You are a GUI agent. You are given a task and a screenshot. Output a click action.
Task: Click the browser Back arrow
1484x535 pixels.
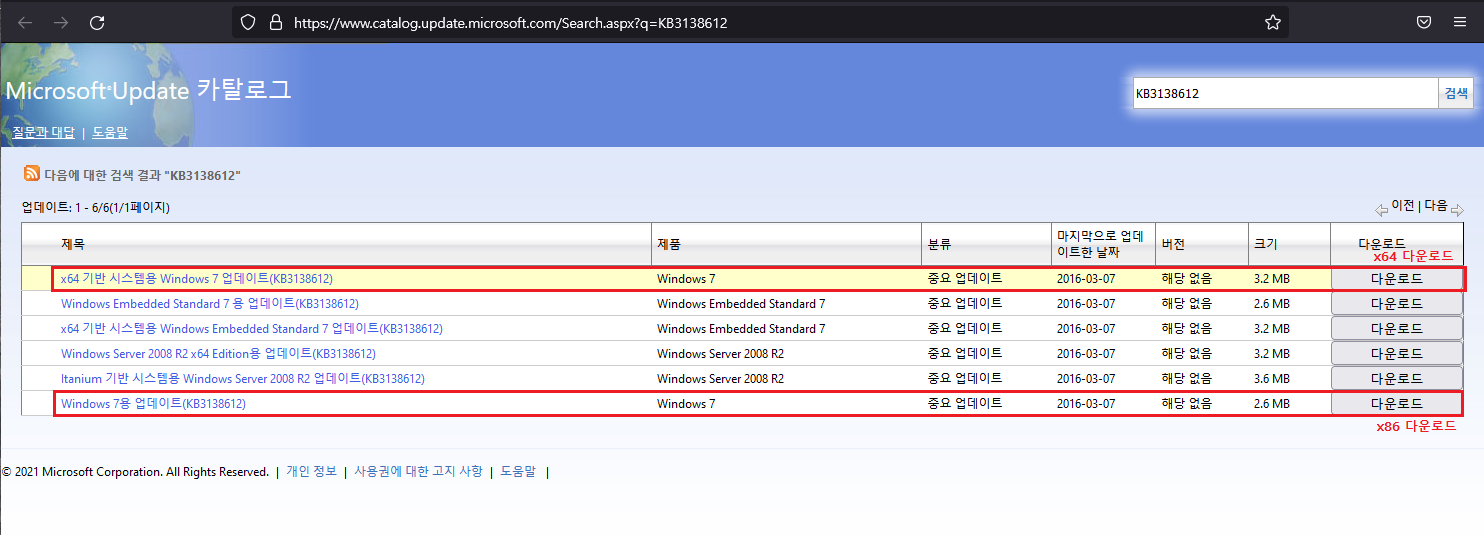25,22
